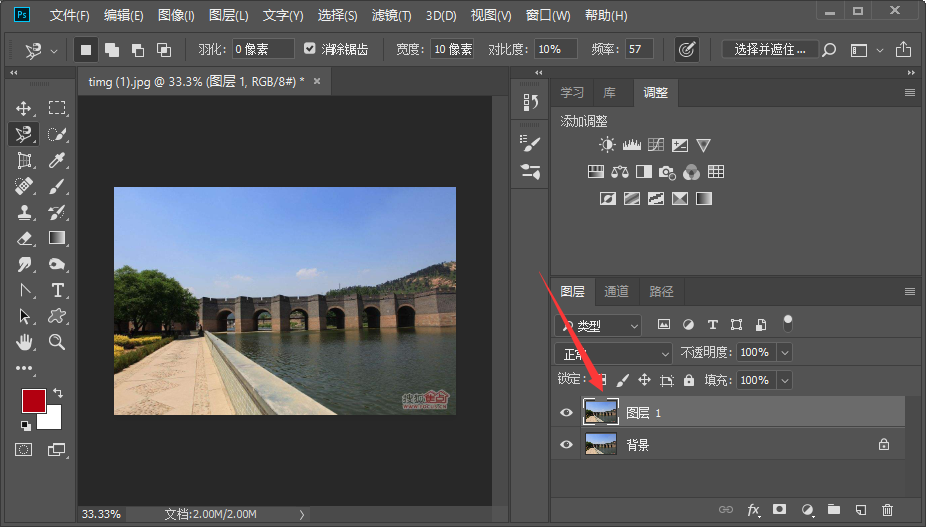Select the Zoom tool
926x527 pixels.
[57, 342]
